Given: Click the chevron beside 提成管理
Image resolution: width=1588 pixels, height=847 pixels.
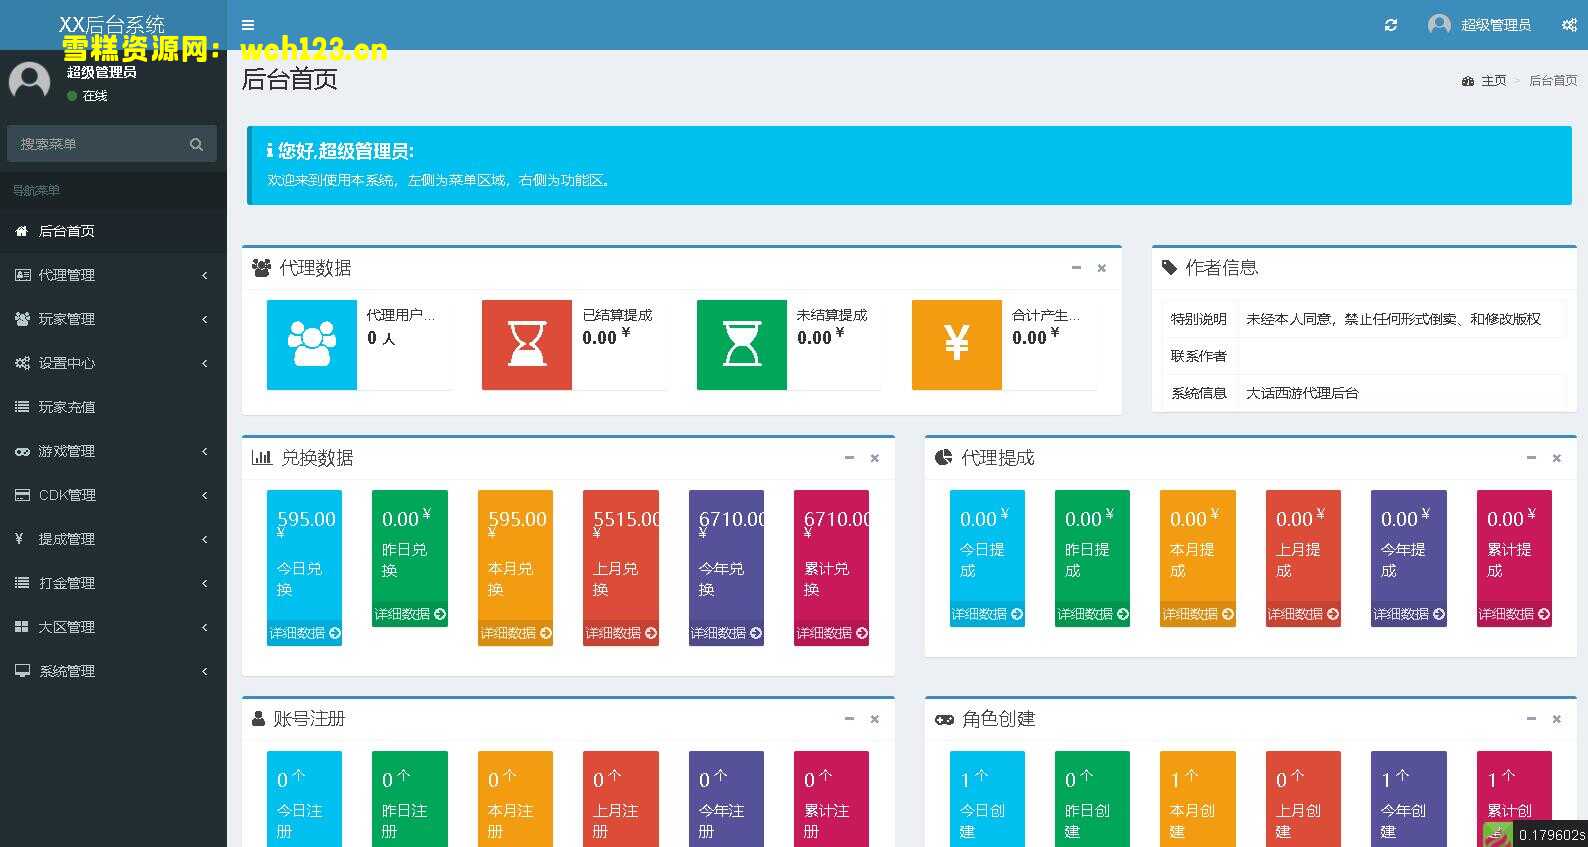Looking at the screenshot, I should [205, 539].
